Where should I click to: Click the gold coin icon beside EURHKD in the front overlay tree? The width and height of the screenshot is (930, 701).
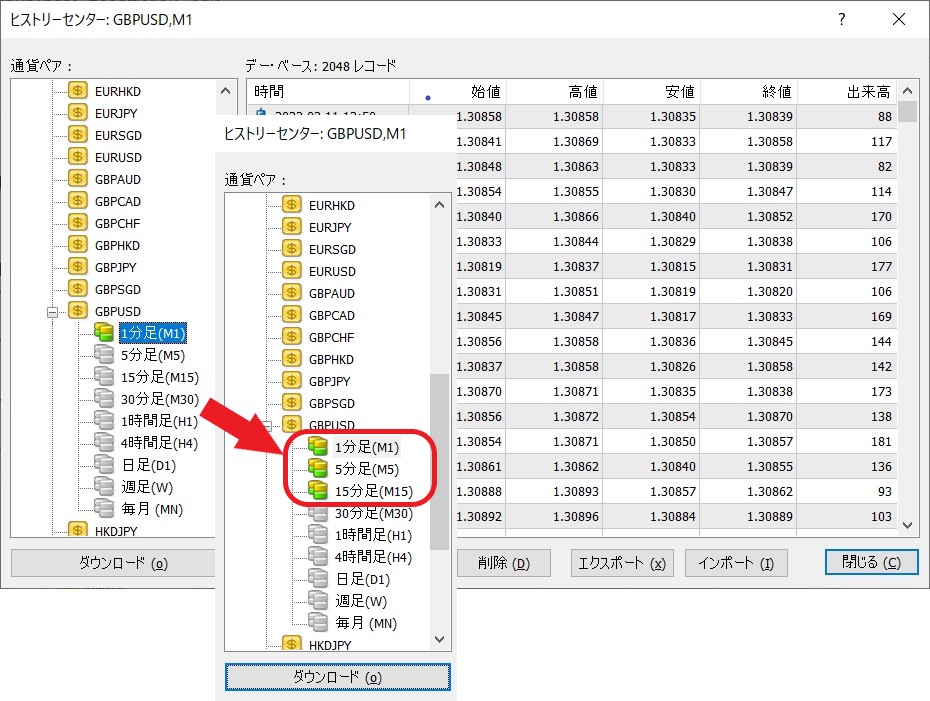(x=292, y=205)
